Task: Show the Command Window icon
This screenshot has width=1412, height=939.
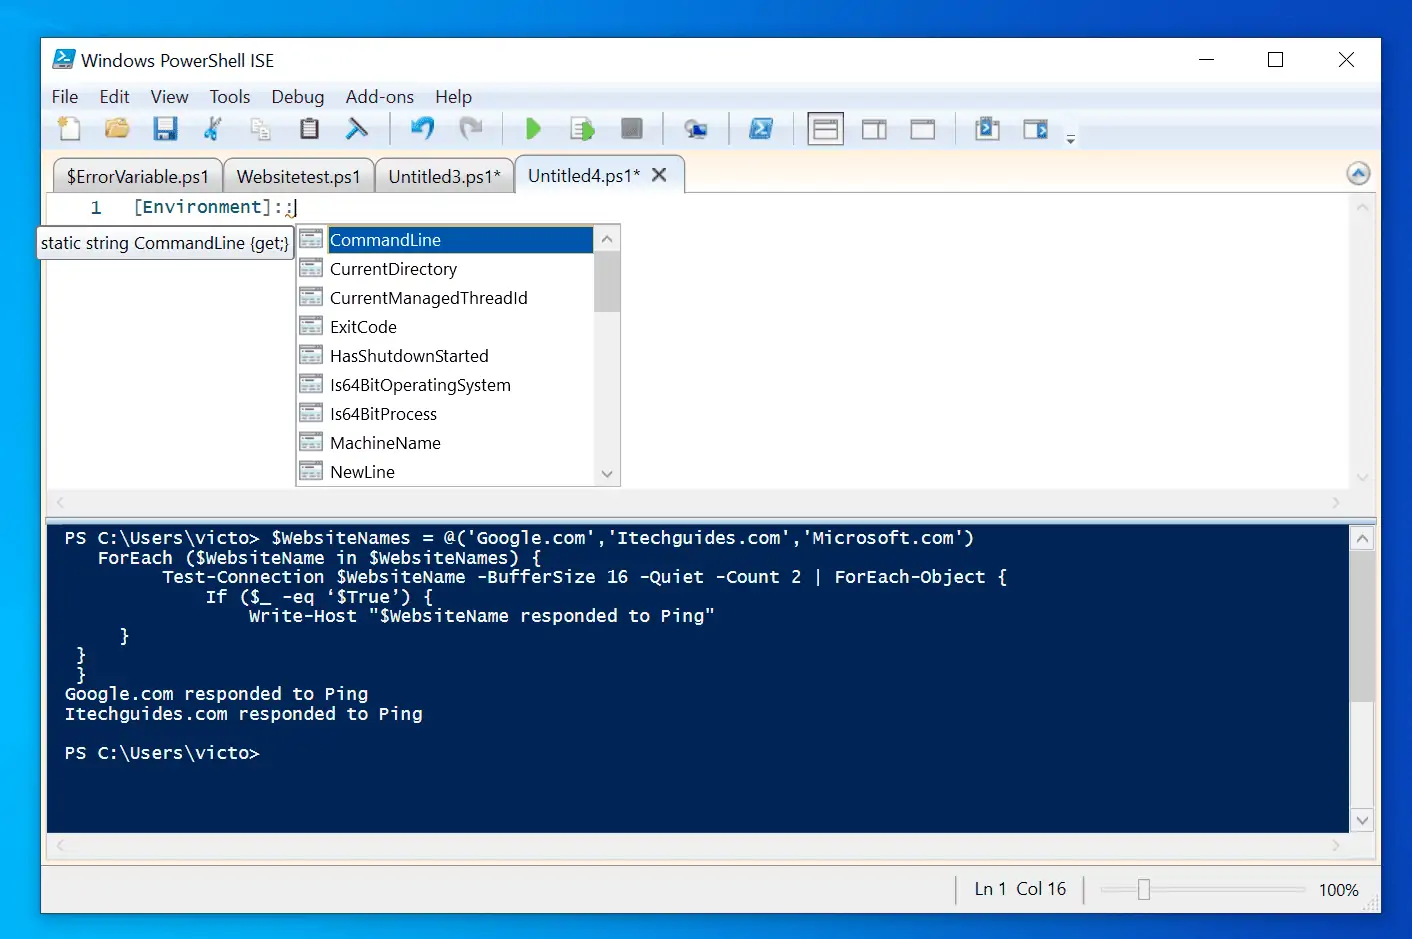Action: [987, 129]
